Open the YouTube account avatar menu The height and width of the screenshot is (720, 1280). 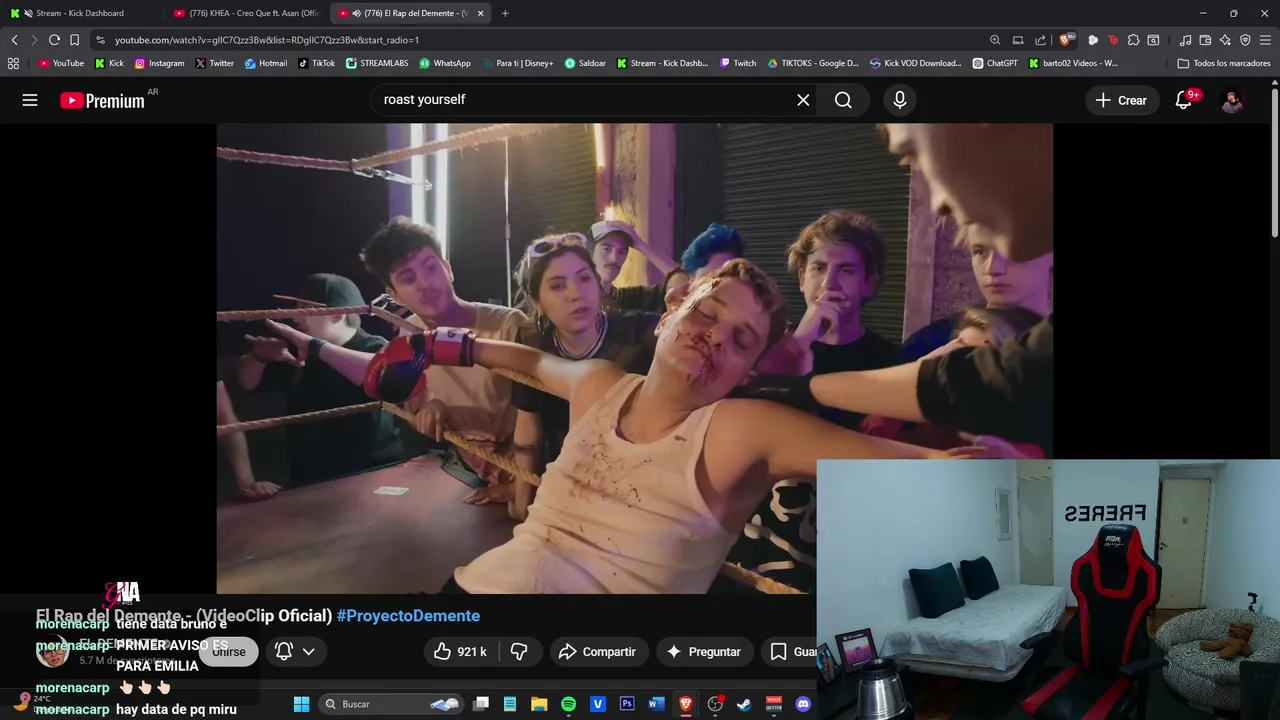point(1232,100)
